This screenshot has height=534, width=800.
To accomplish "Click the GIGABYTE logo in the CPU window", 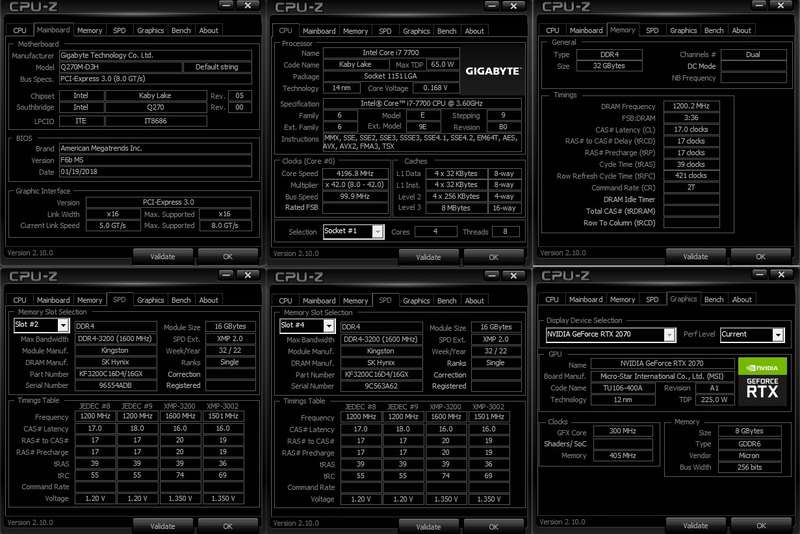I will coord(492,71).
